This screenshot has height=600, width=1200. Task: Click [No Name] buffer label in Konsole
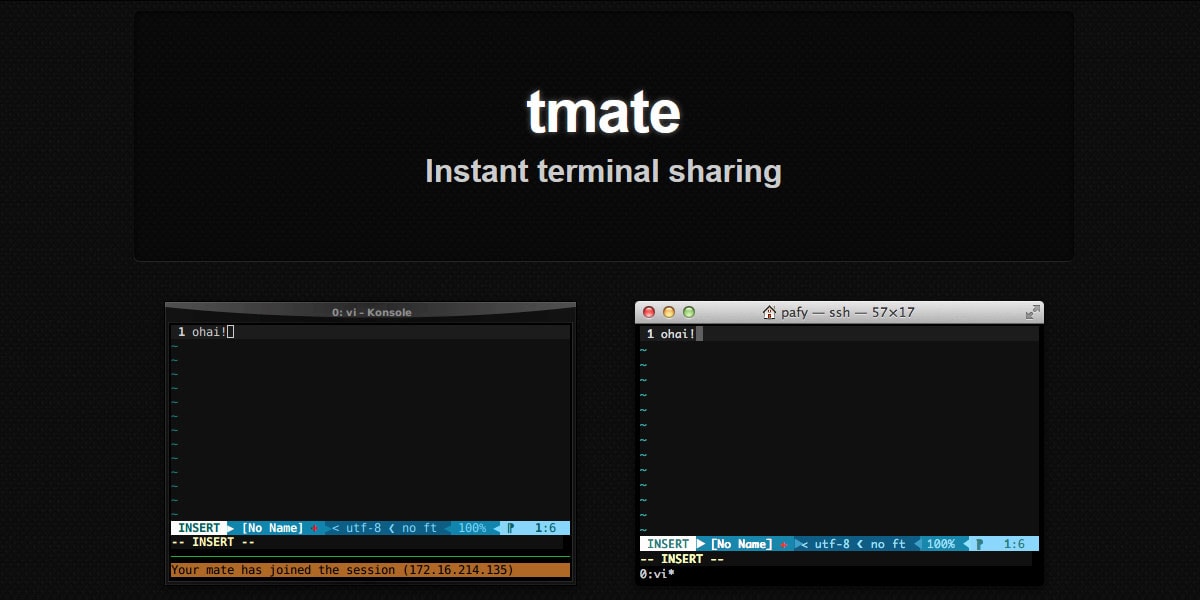click(x=272, y=528)
